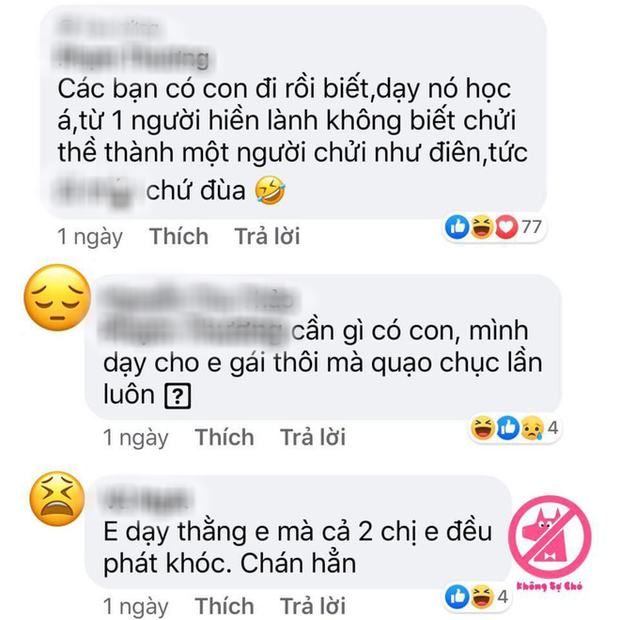Screen dimensions: 620x620
Task: Click the rolling-laugh emoji after 'chứ đùa'
Action: [x=270, y=190]
